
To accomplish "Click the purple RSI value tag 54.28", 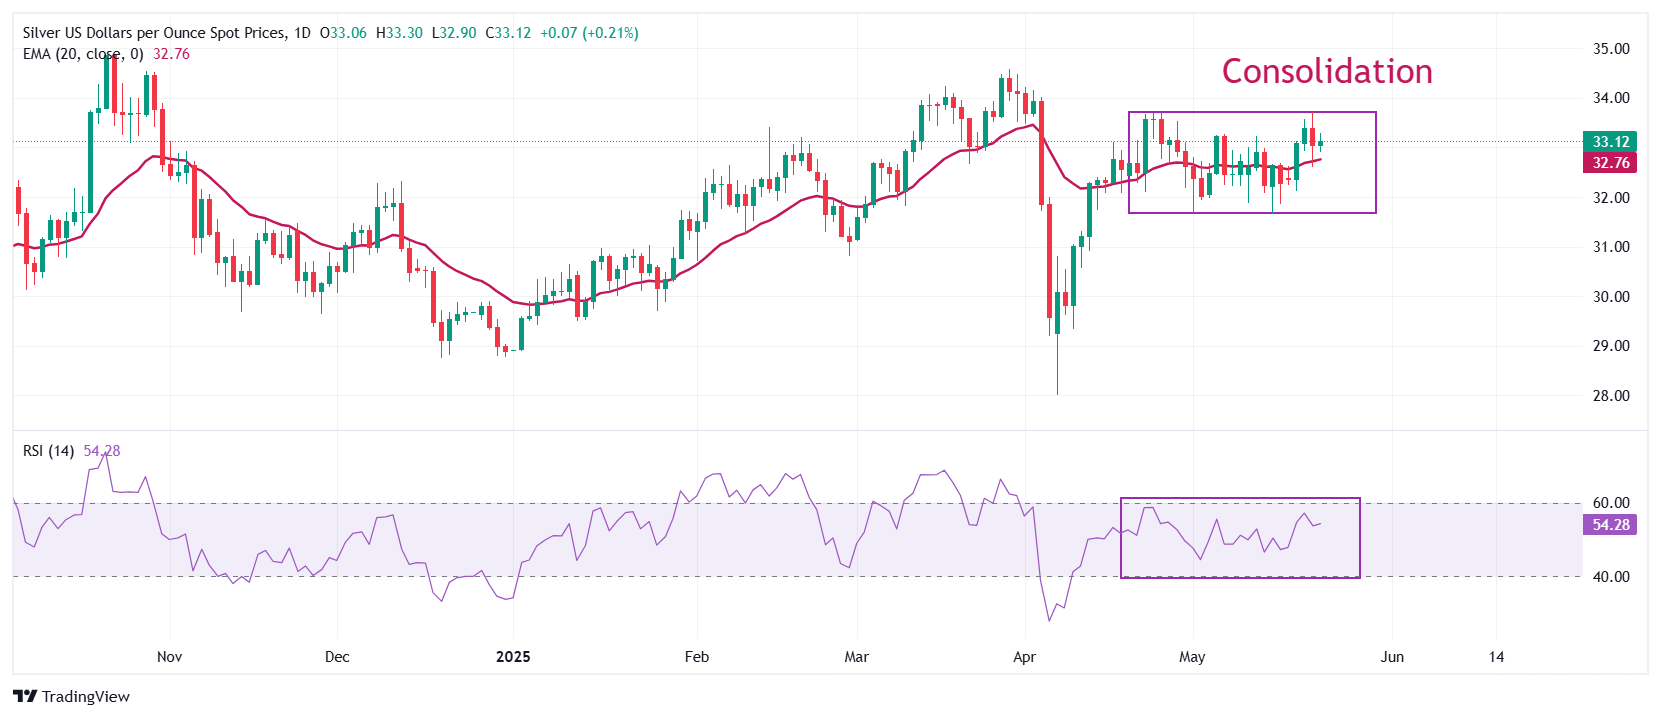I will pyautogui.click(x=1610, y=525).
